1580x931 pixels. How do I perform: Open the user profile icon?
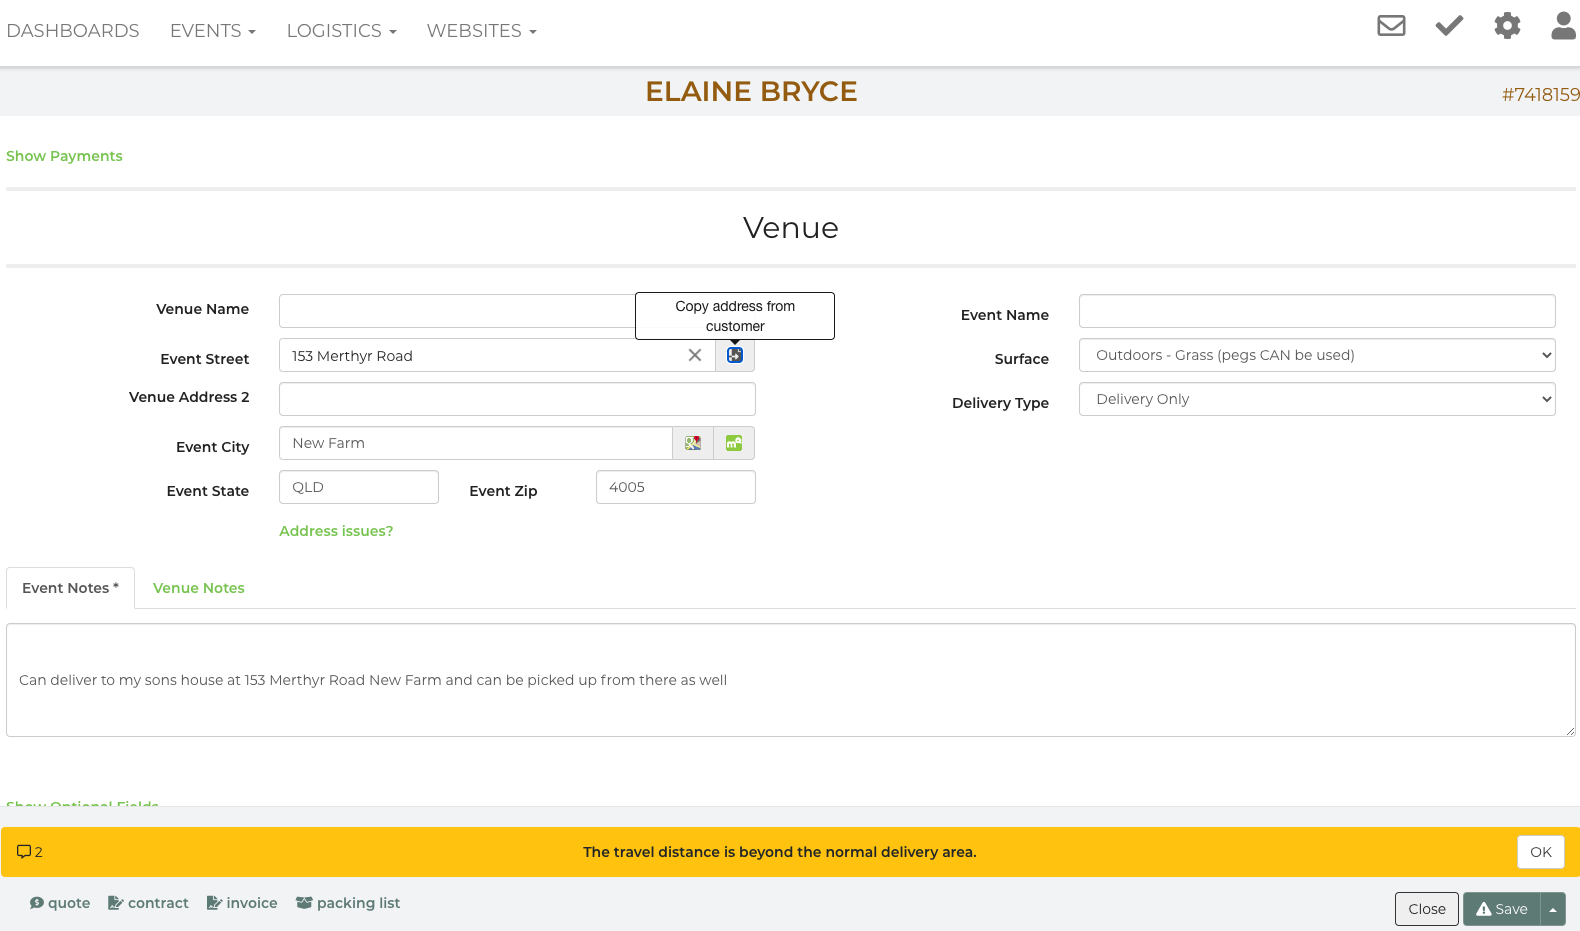click(1563, 26)
